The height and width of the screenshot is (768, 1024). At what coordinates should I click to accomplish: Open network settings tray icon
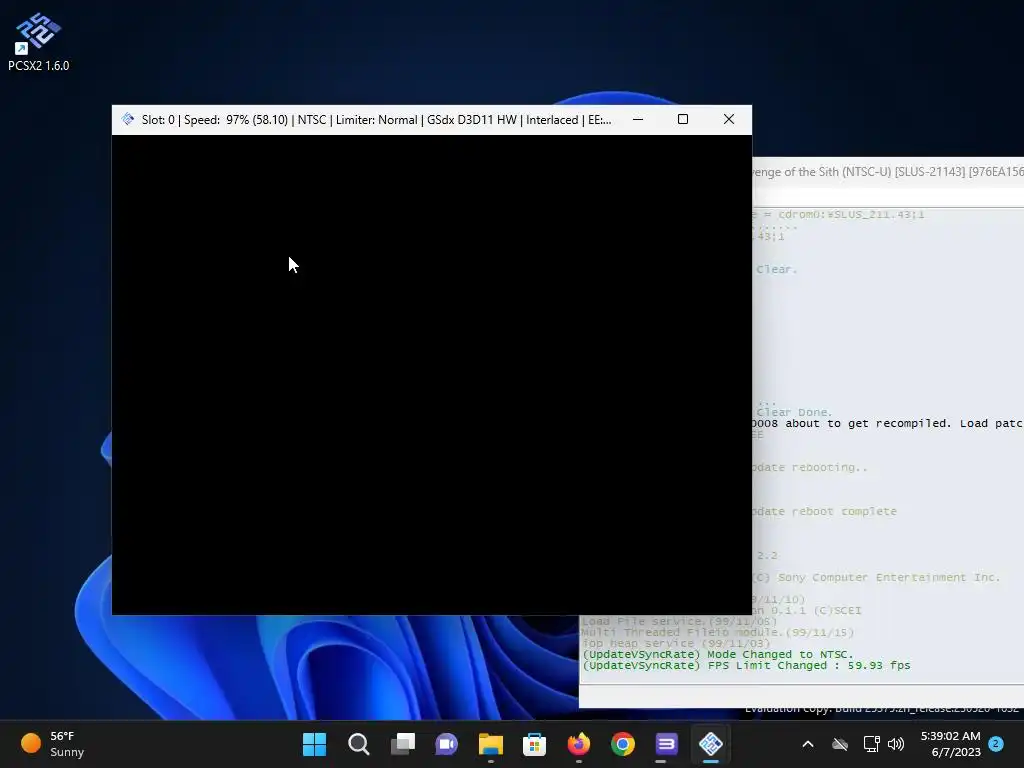coord(871,744)
